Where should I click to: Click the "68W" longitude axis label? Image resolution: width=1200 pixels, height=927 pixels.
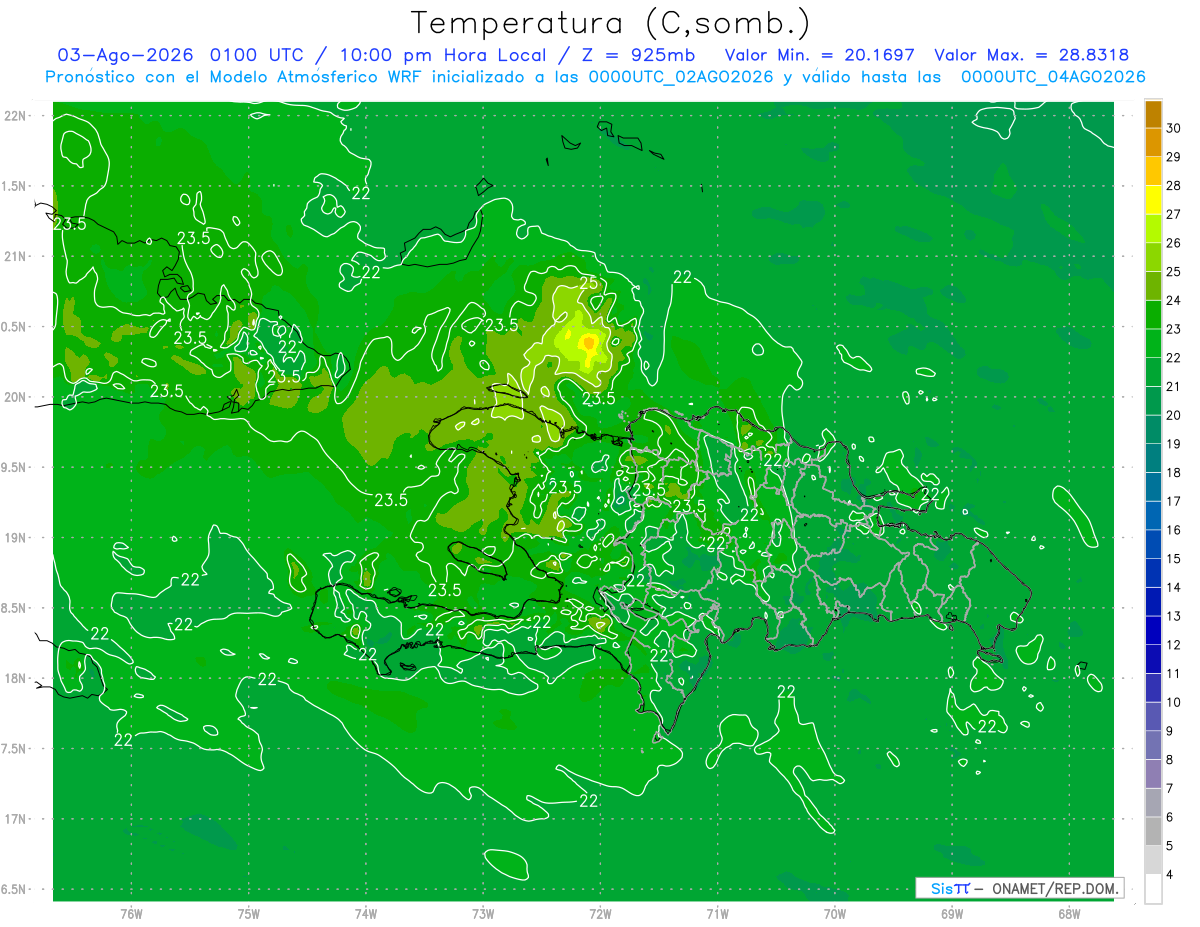pyautogui.click(x=1069, y=914)
